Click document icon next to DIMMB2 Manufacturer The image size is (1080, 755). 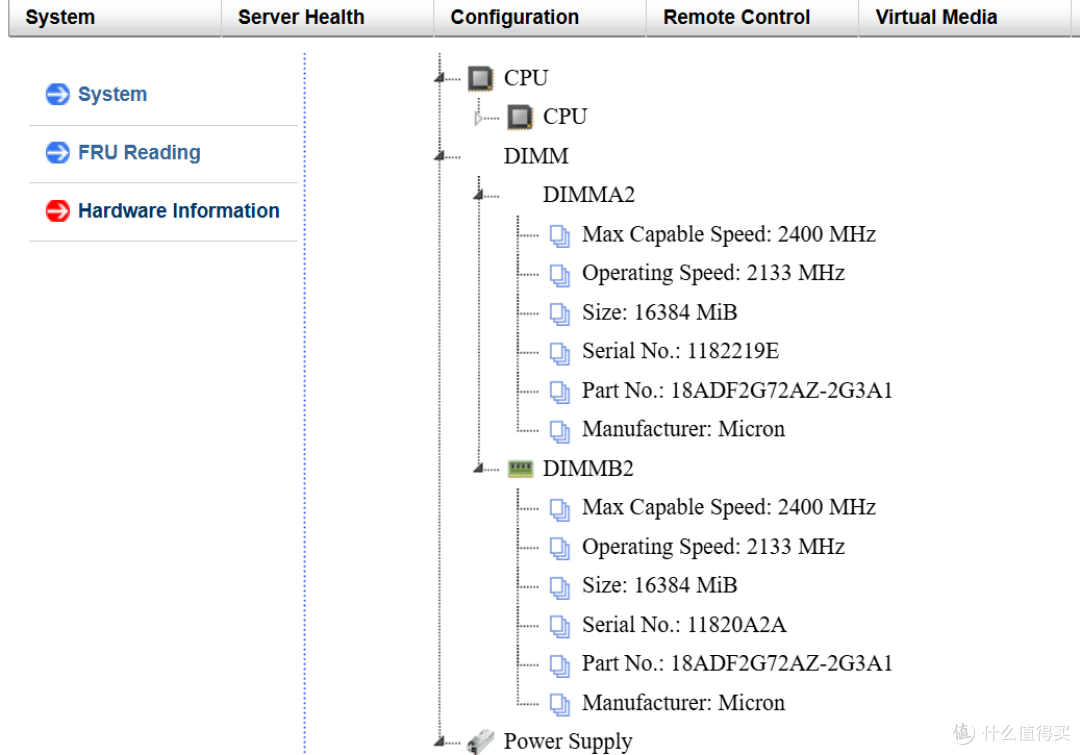(x=560, y=704)
